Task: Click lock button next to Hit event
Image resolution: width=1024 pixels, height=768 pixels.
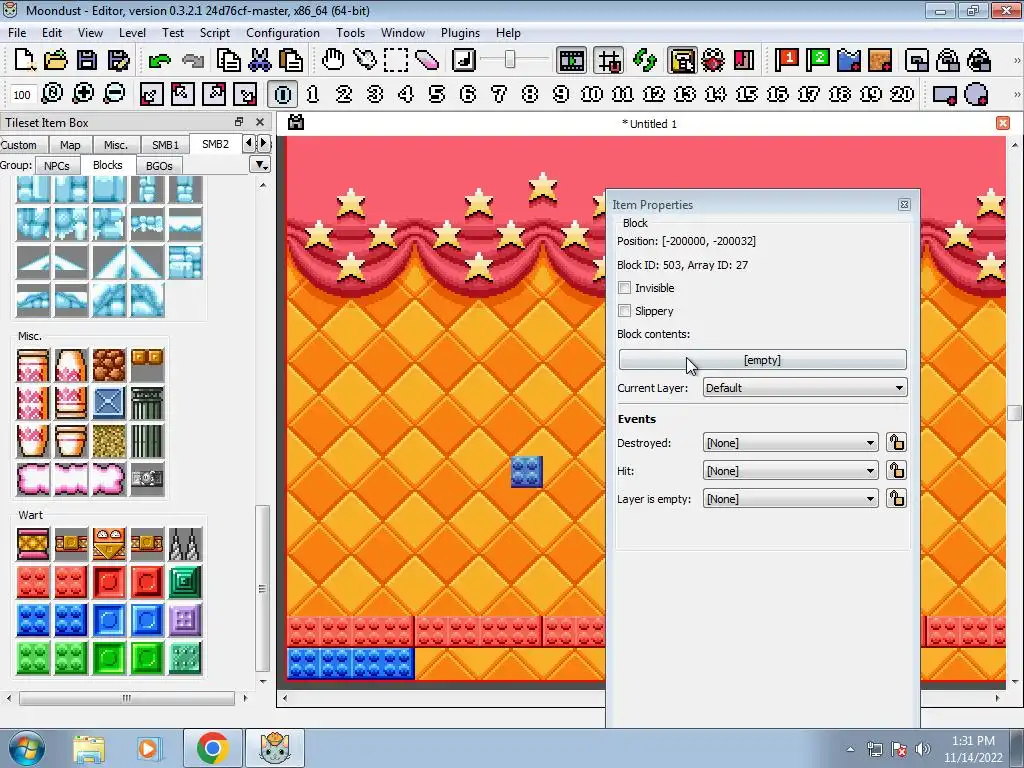Action: point(896,471)
